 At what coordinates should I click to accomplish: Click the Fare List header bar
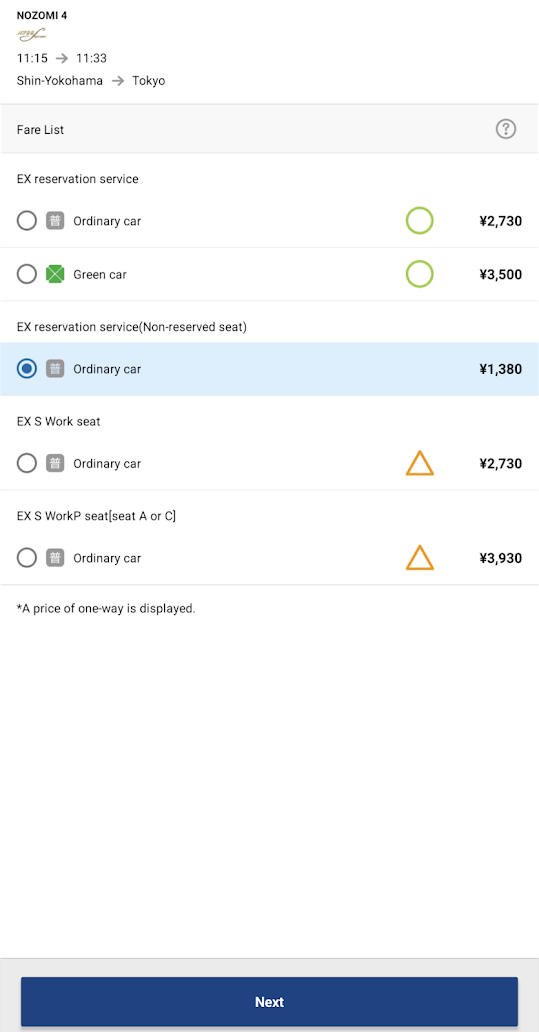[269, 129]
